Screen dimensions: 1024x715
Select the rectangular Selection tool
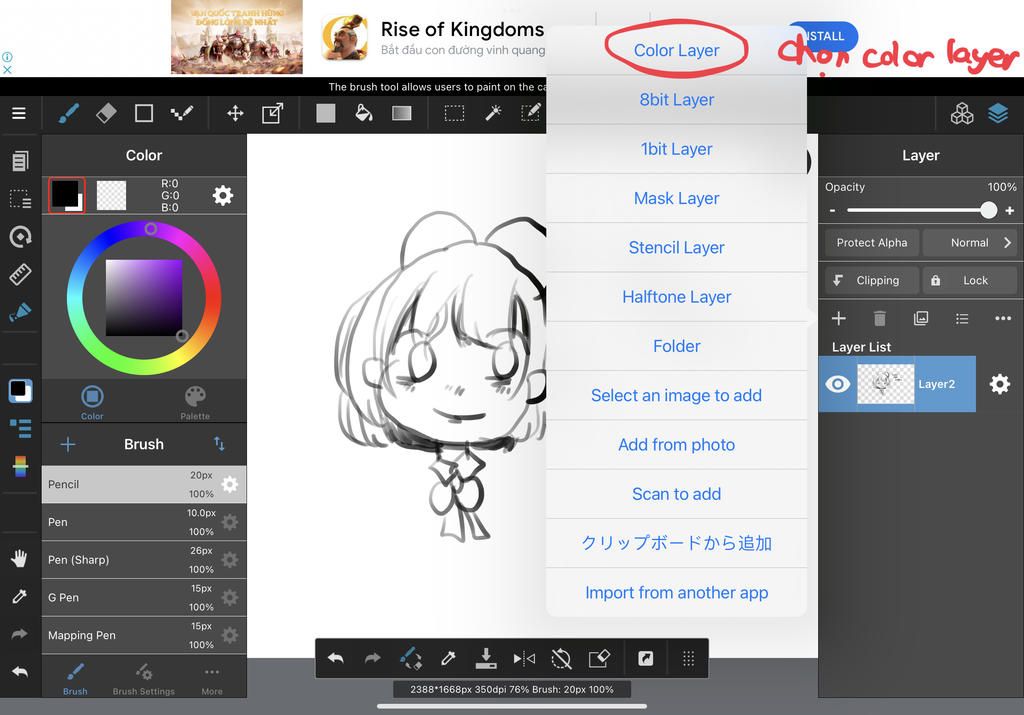point(455,114)
